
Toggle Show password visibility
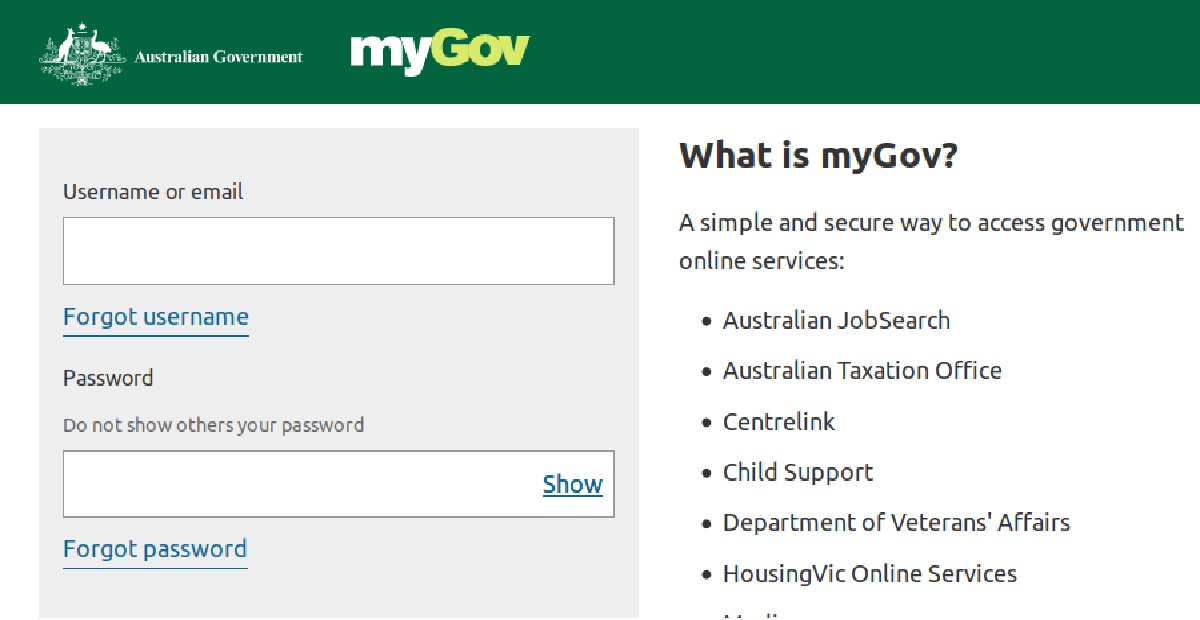pos(572,485)
